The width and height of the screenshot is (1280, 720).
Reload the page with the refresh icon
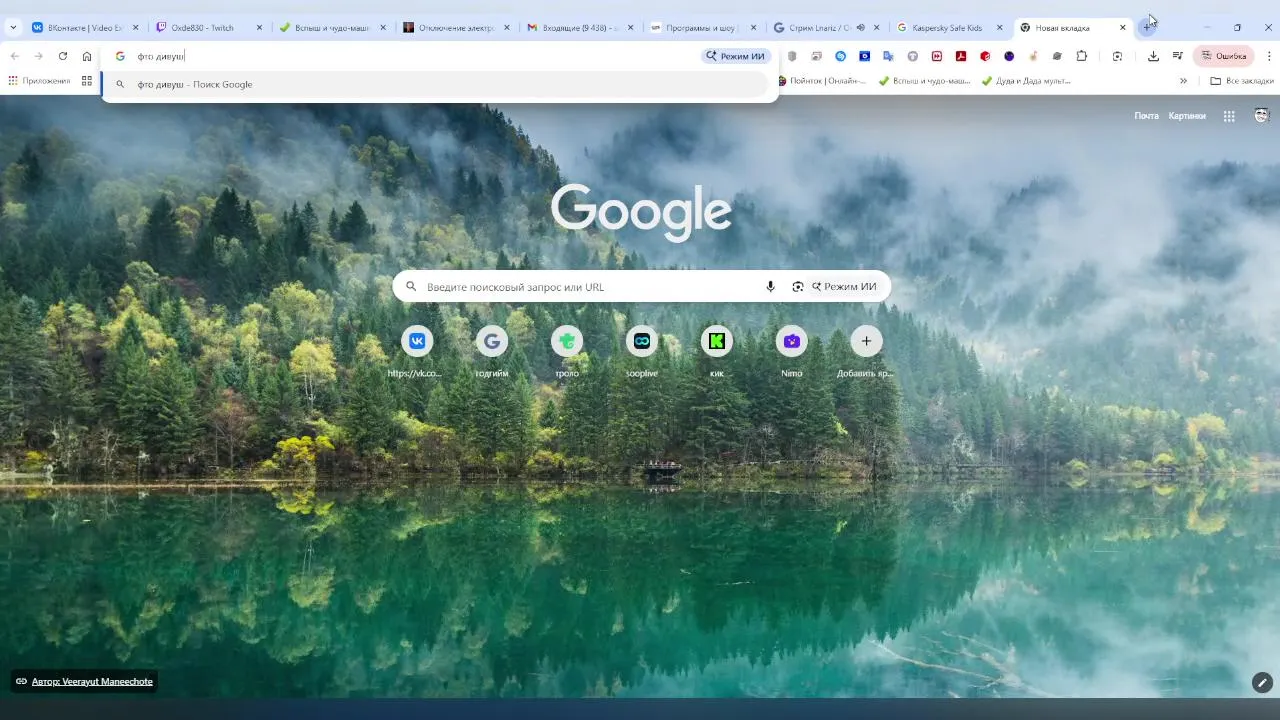coord(63,56)
